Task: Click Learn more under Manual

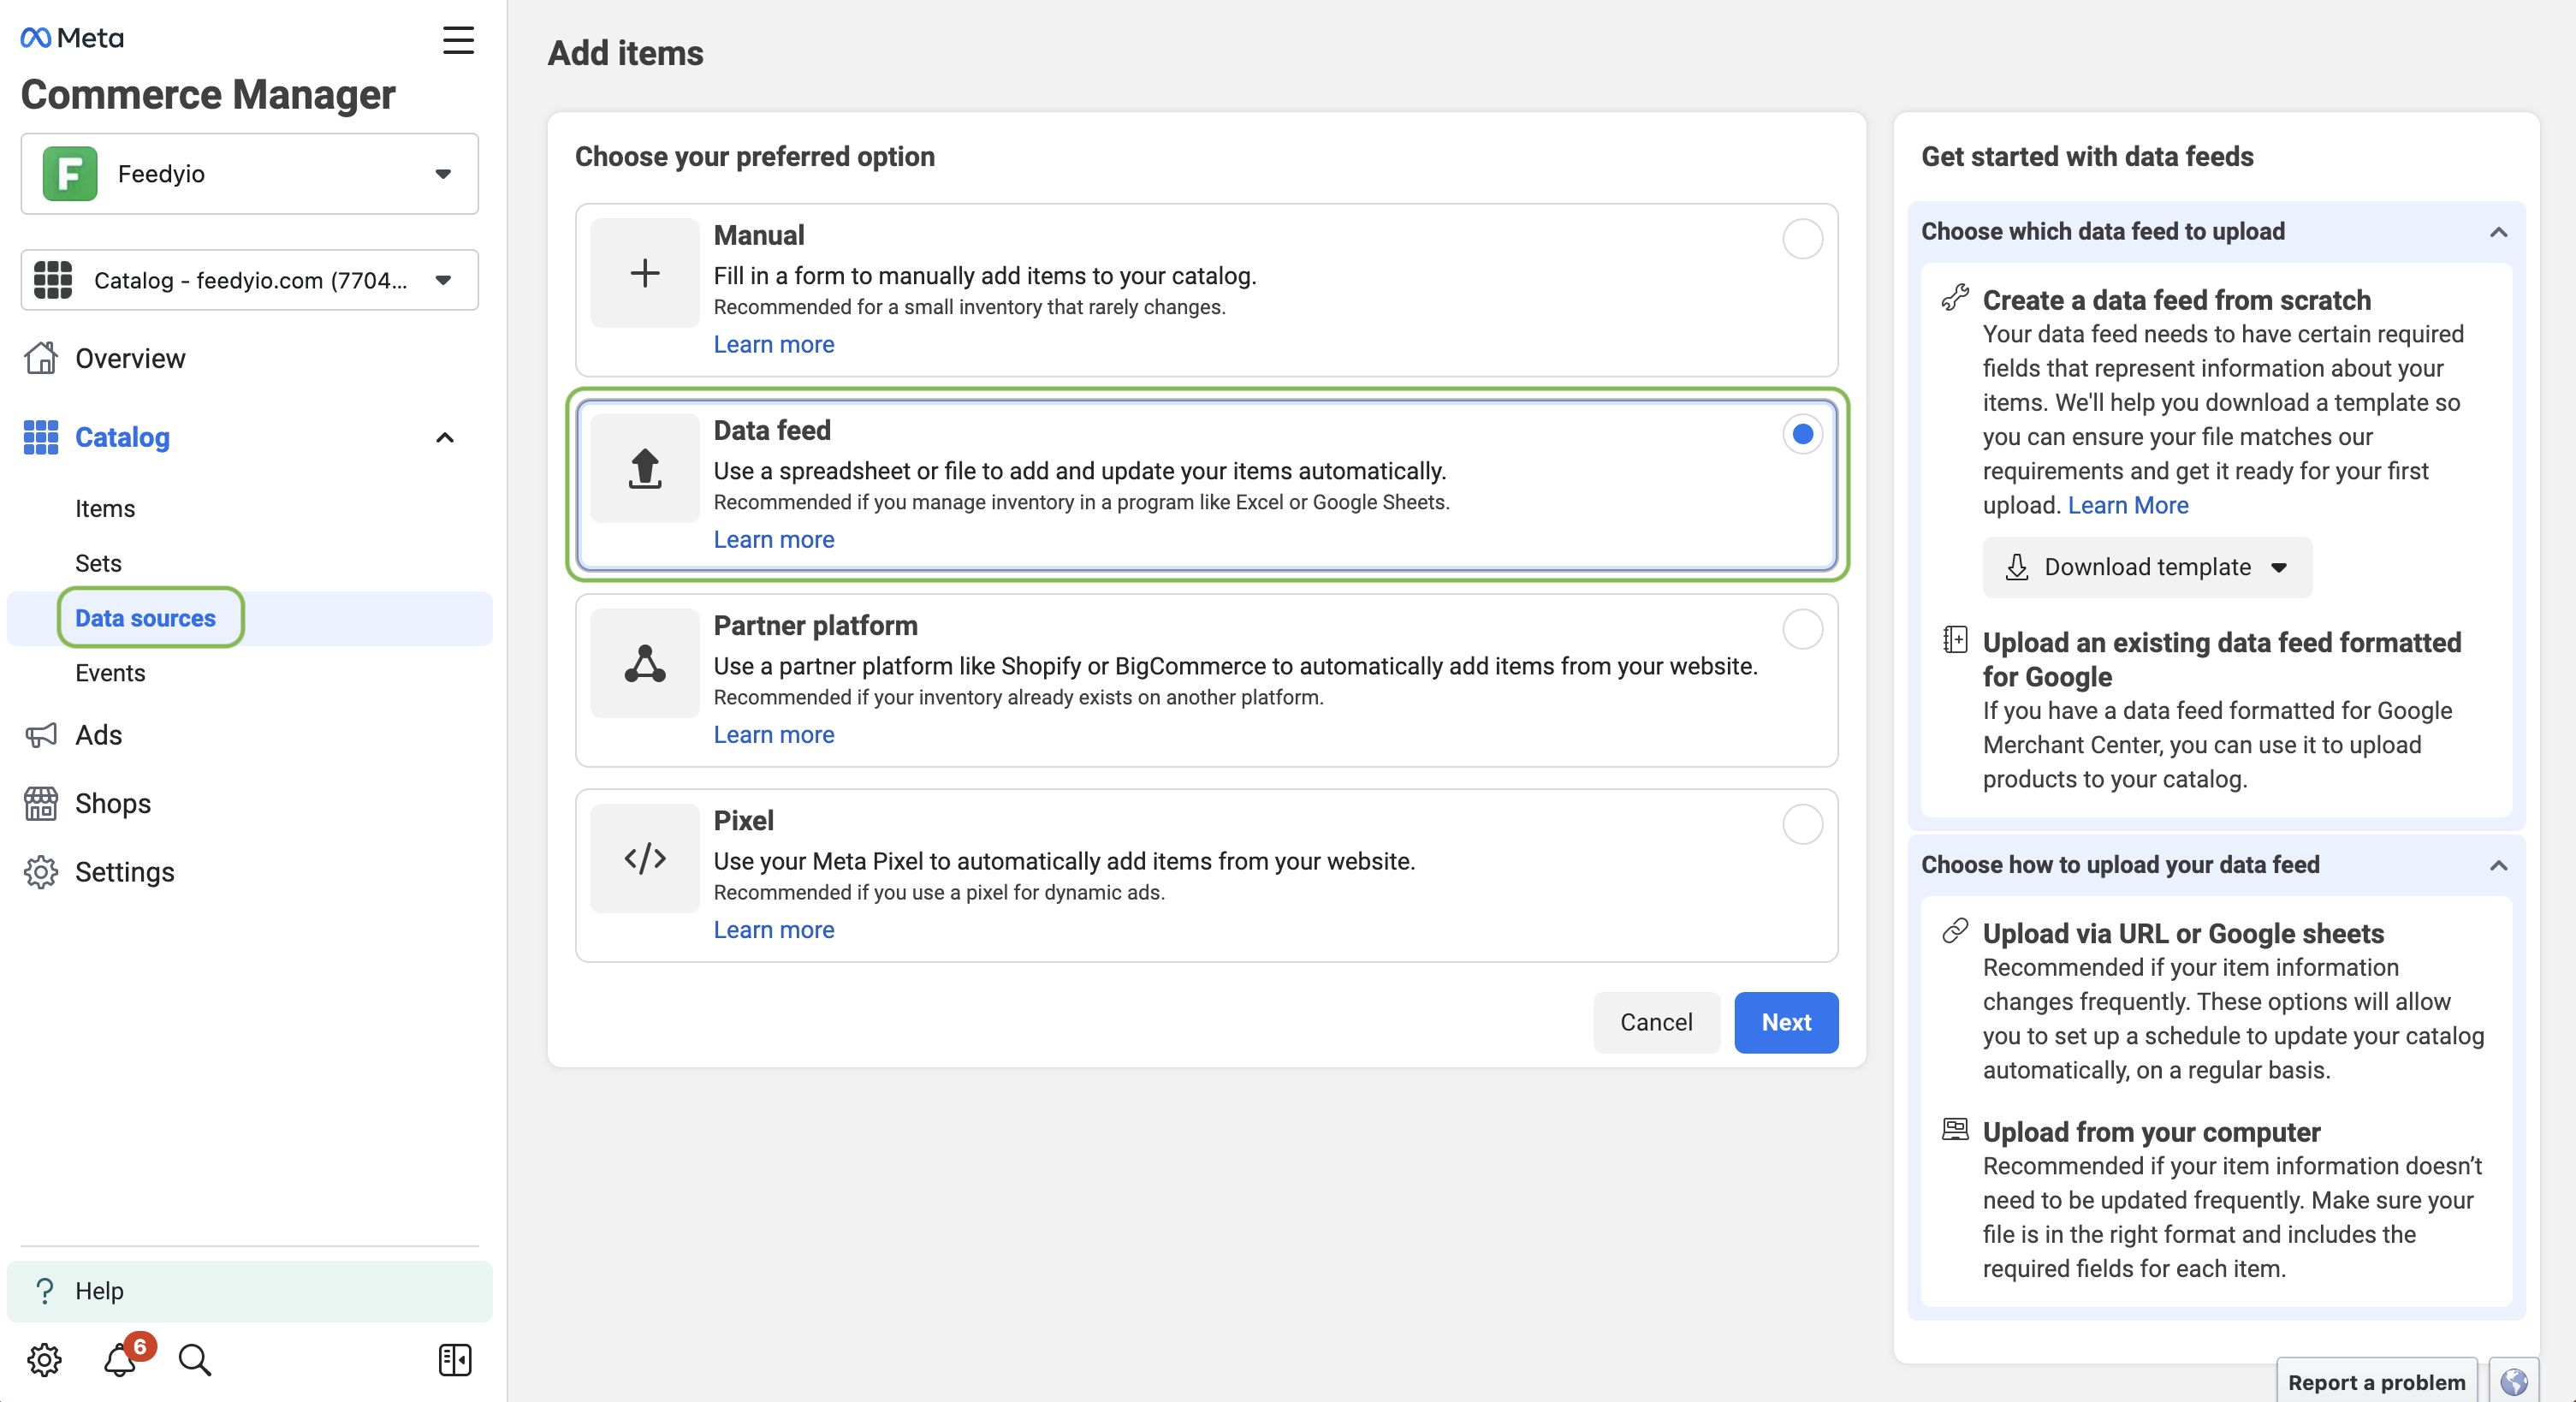Action: pyautogui.click(x=774, y=344)
